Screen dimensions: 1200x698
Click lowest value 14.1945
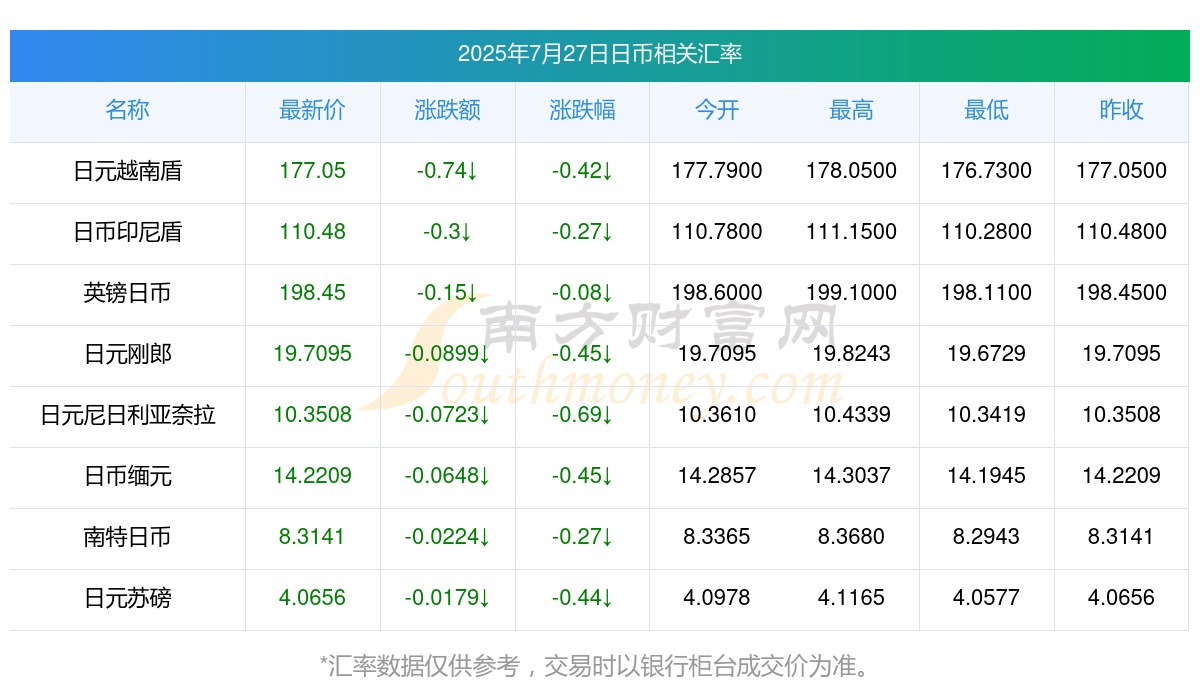[x=987, y=476]
